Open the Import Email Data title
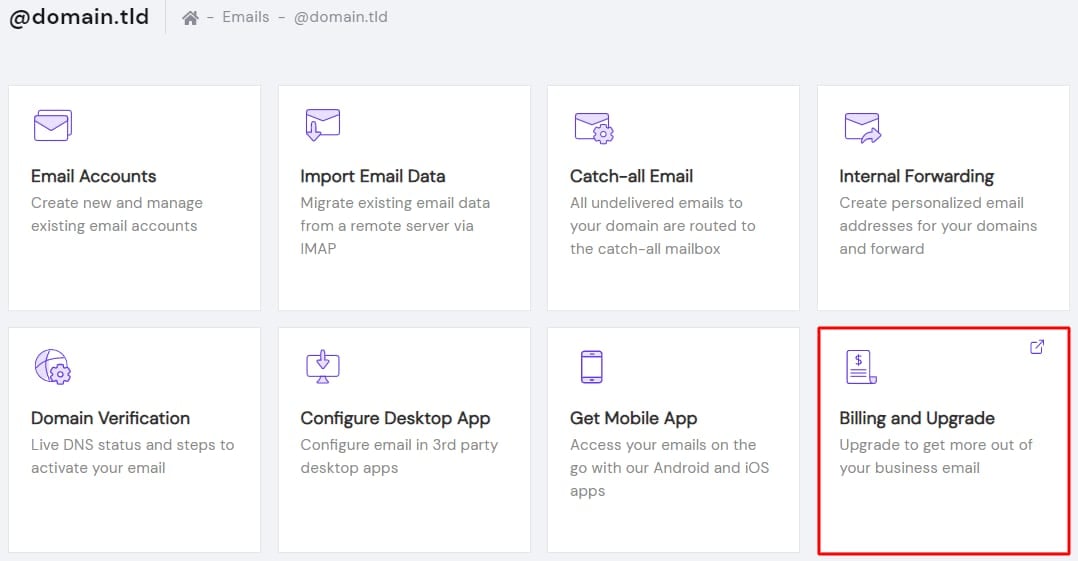The height and width of the screenshot is (561, 1078). tap(373, 176)
